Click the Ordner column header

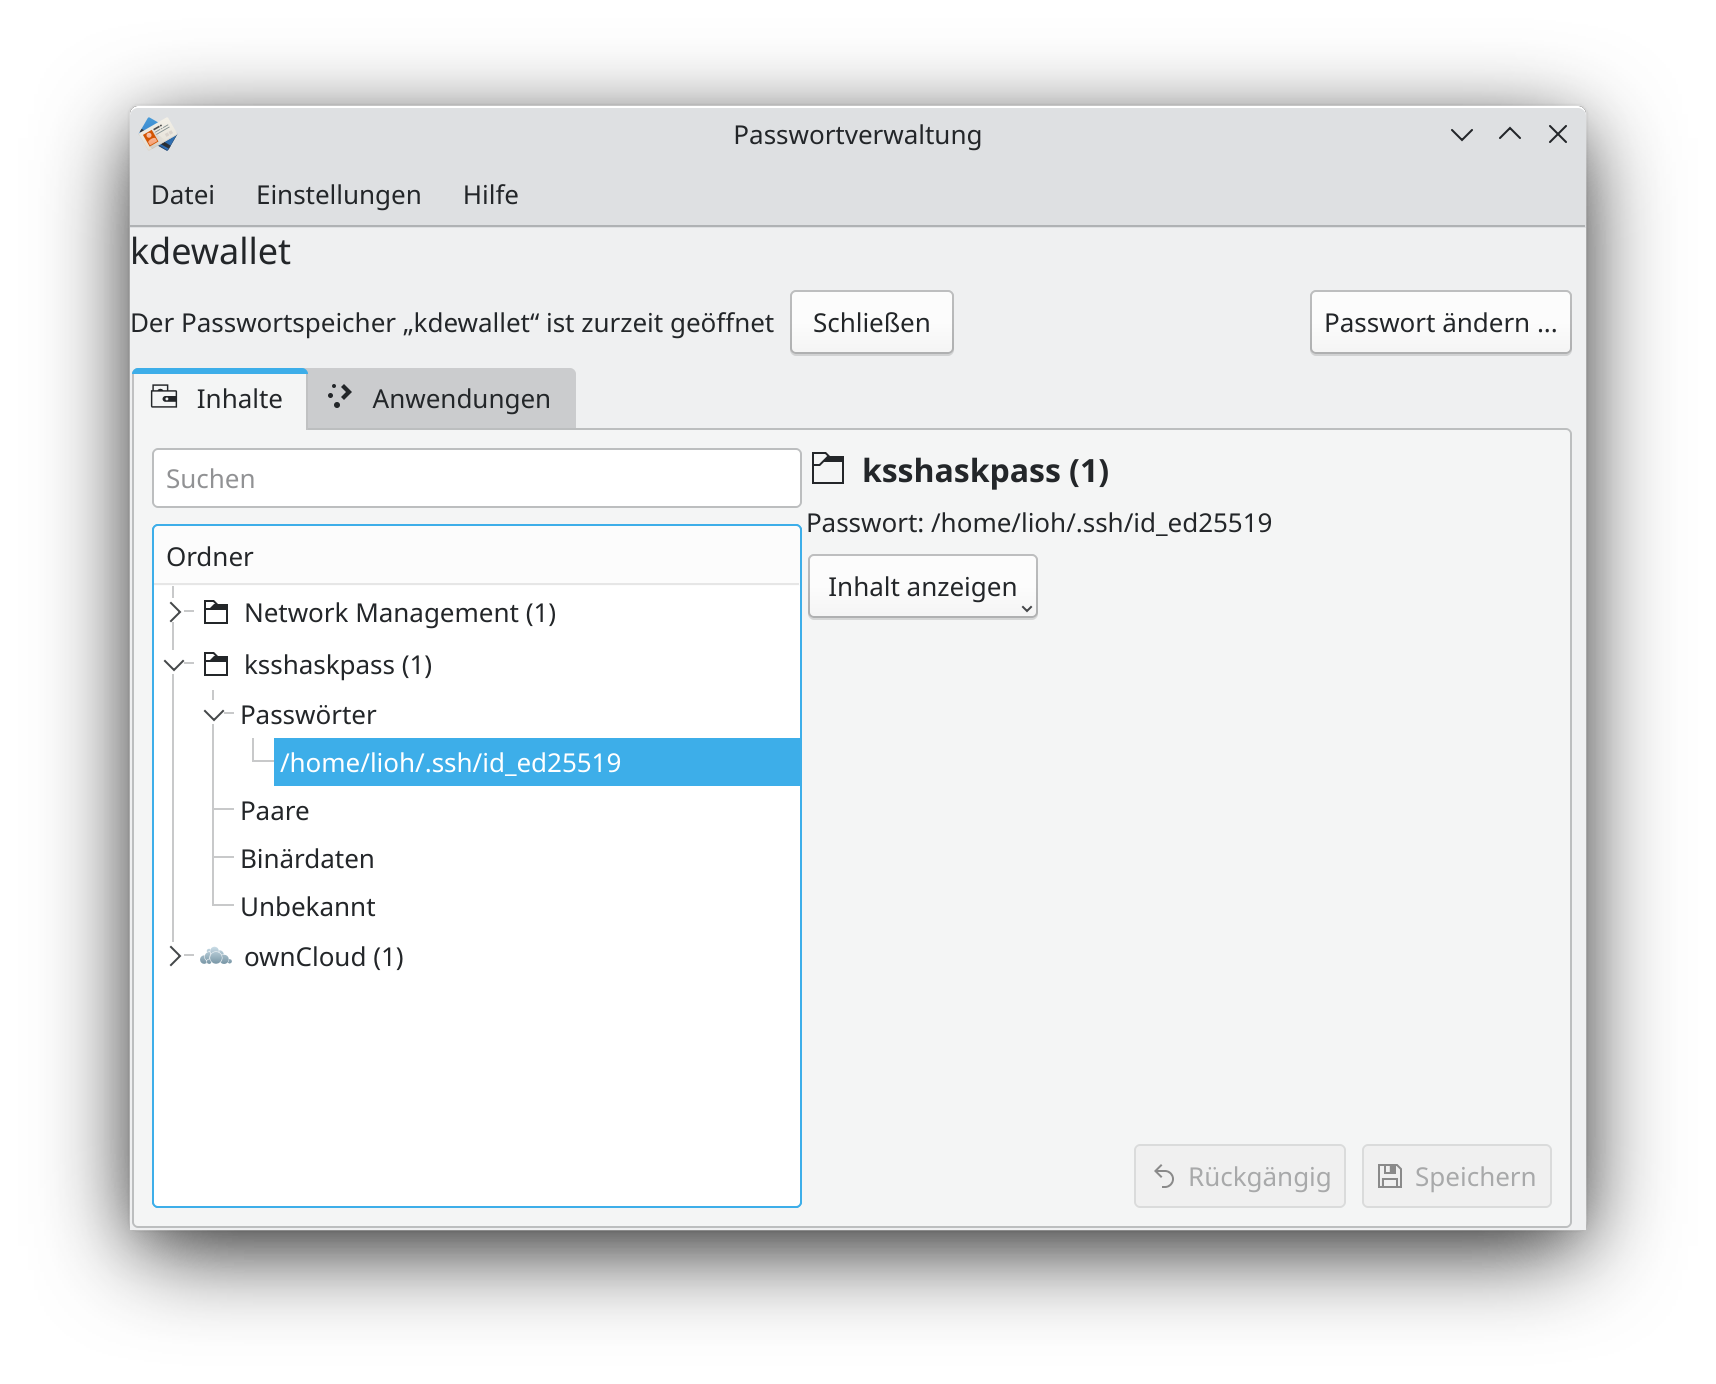coord(476,556)
